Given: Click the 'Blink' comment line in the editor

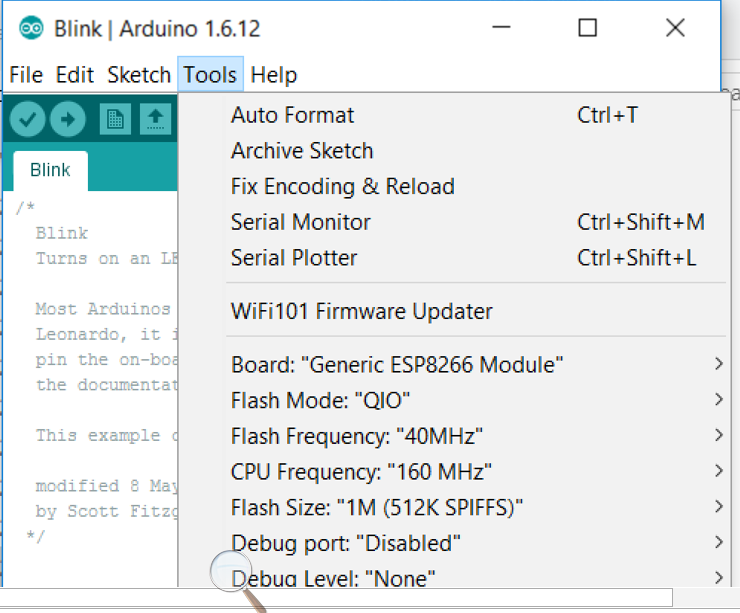Looking at the screenshot, I should [x=62, y=233].
